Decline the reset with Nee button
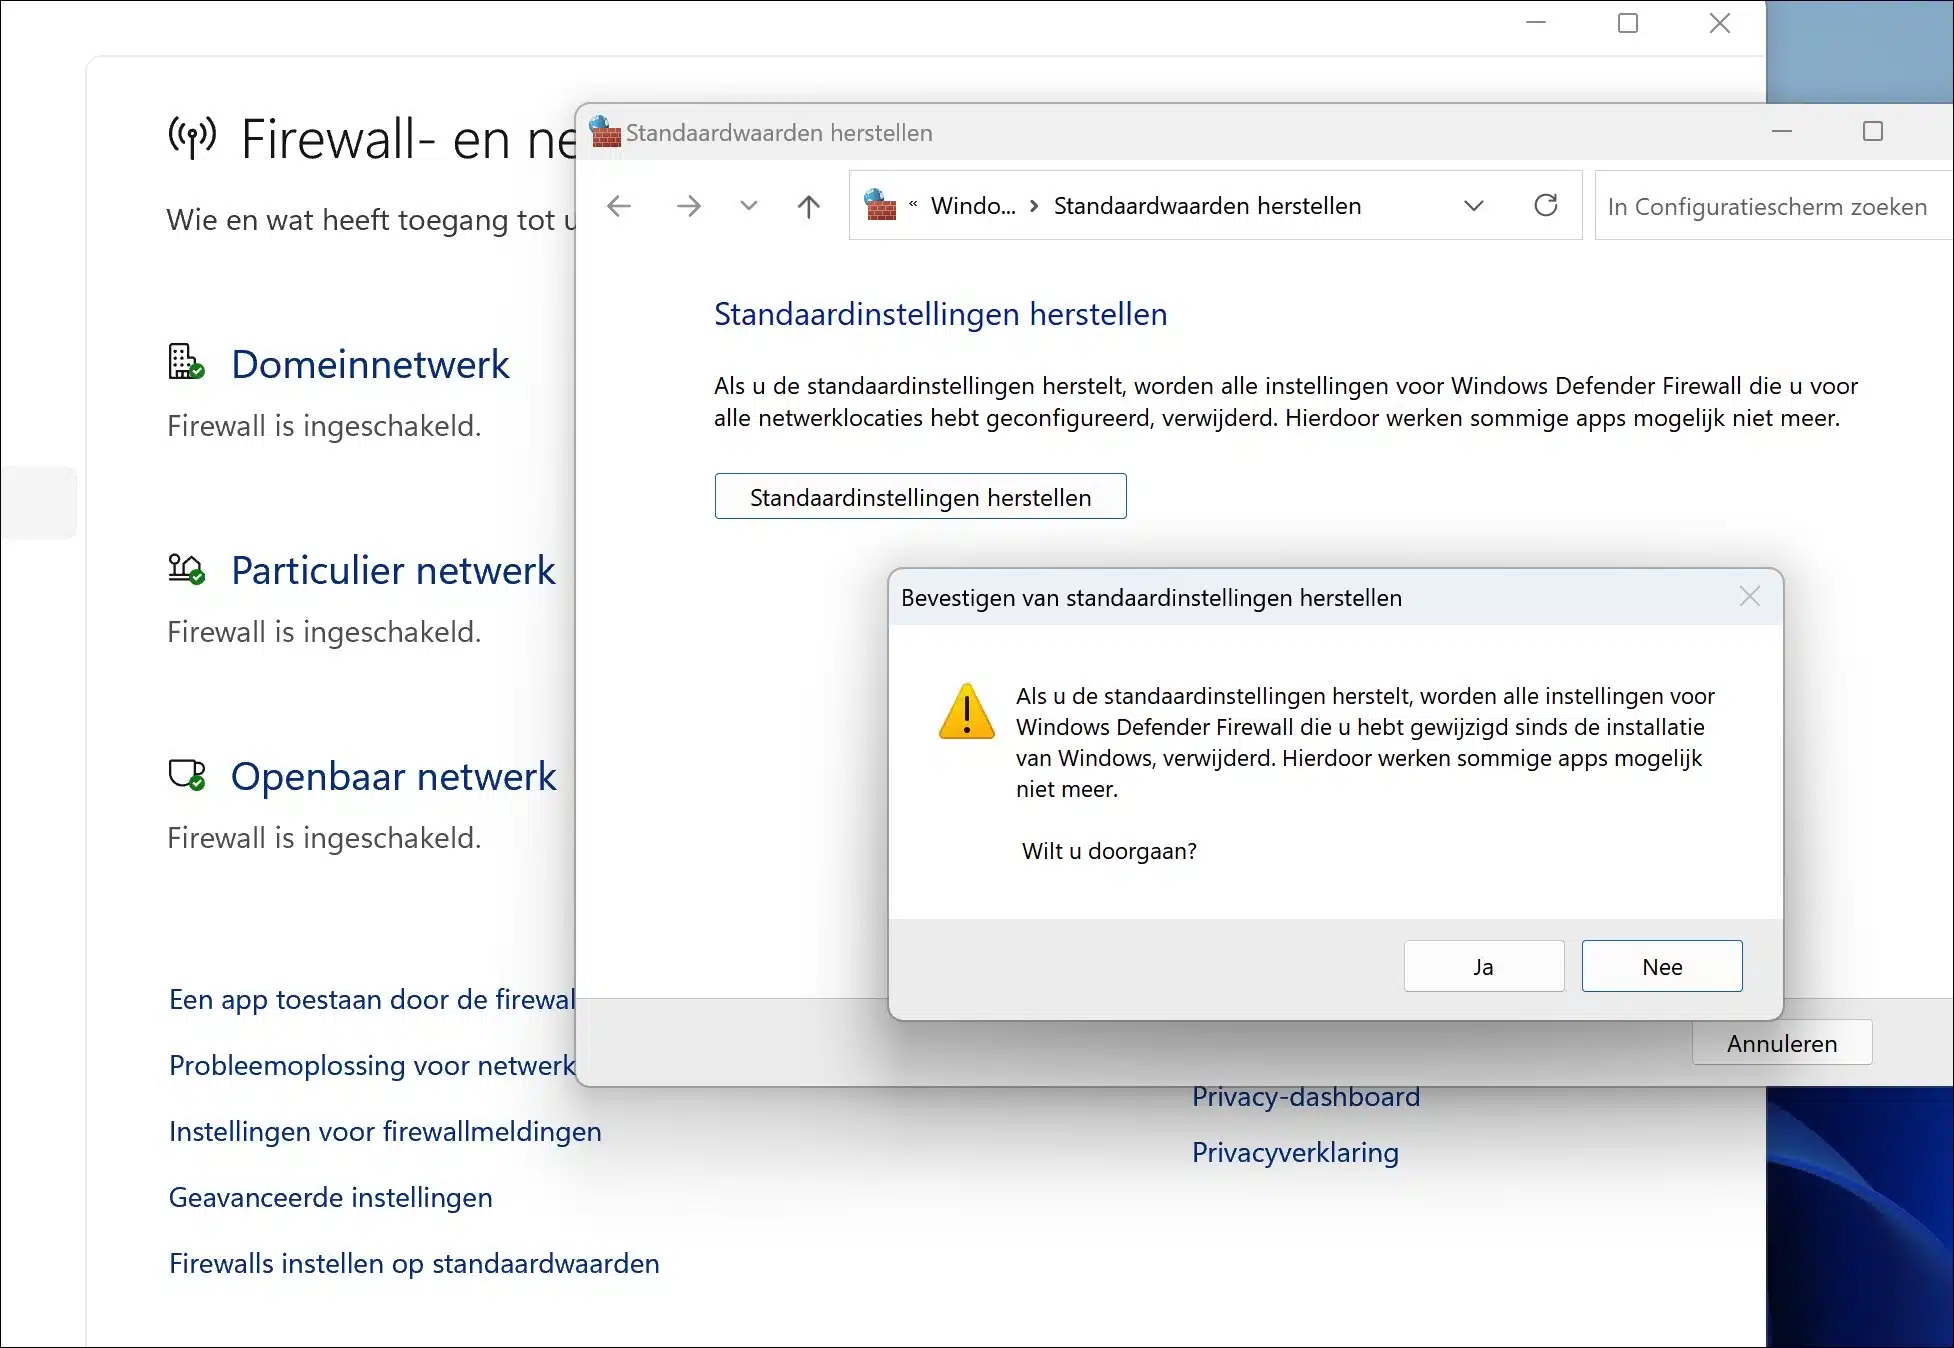This screenshot has height=1348, width=1954. [1662, 966]
